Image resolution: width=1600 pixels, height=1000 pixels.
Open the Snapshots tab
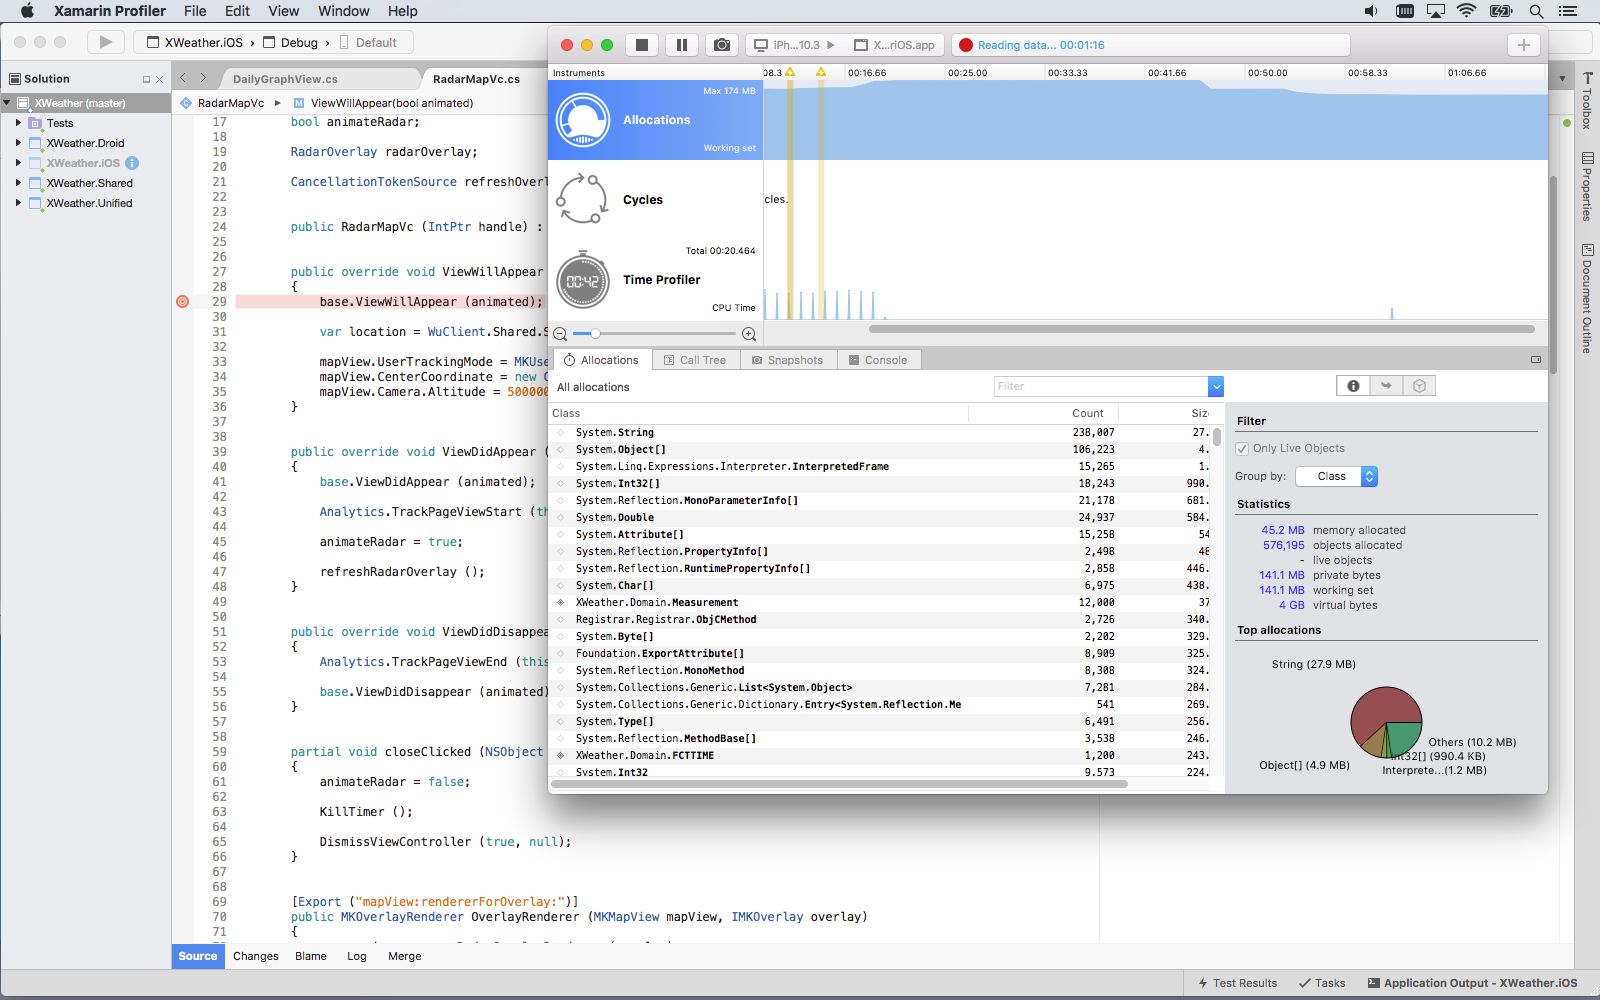(787, 360)
